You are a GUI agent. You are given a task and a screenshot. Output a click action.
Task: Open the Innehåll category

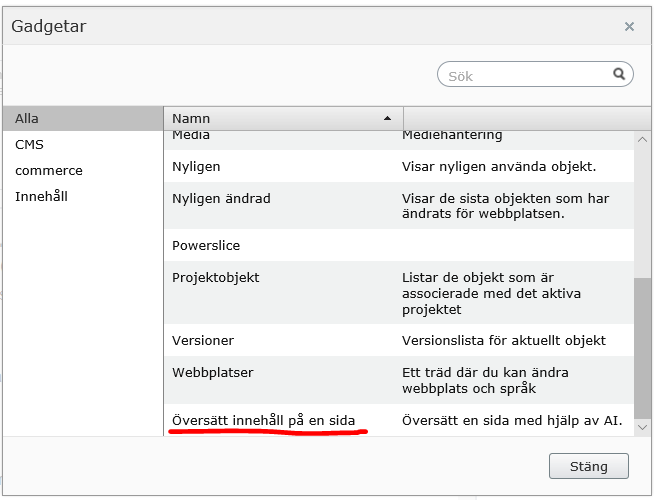click(x=41, y=196)
